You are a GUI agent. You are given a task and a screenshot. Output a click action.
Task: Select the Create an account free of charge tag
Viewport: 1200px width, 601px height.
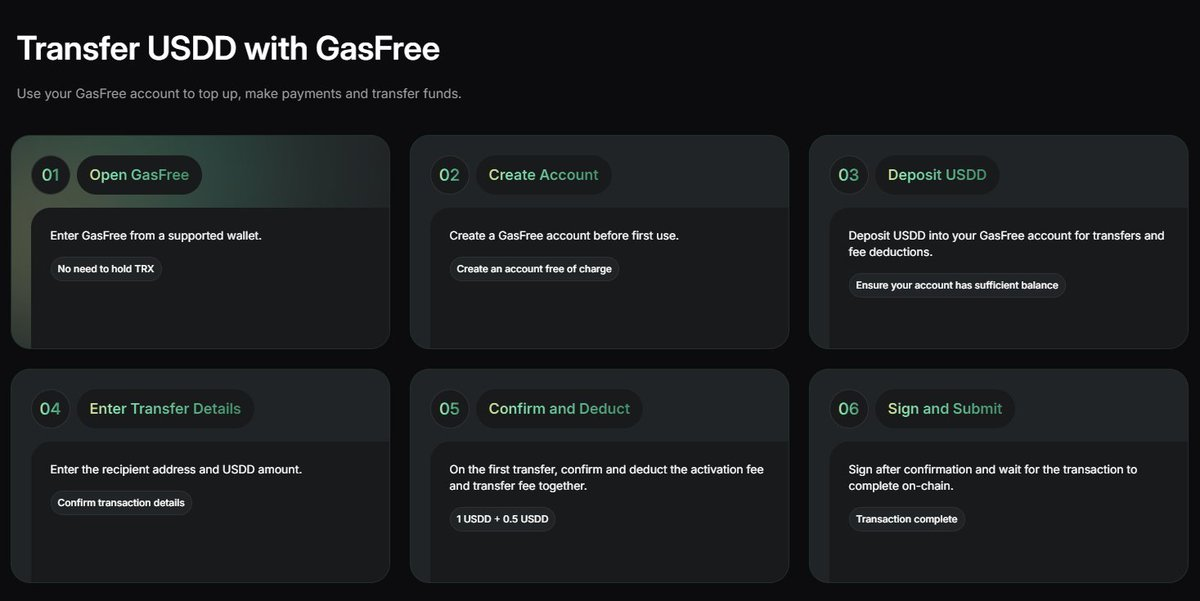pyautogui.click(x=534, y=269)
